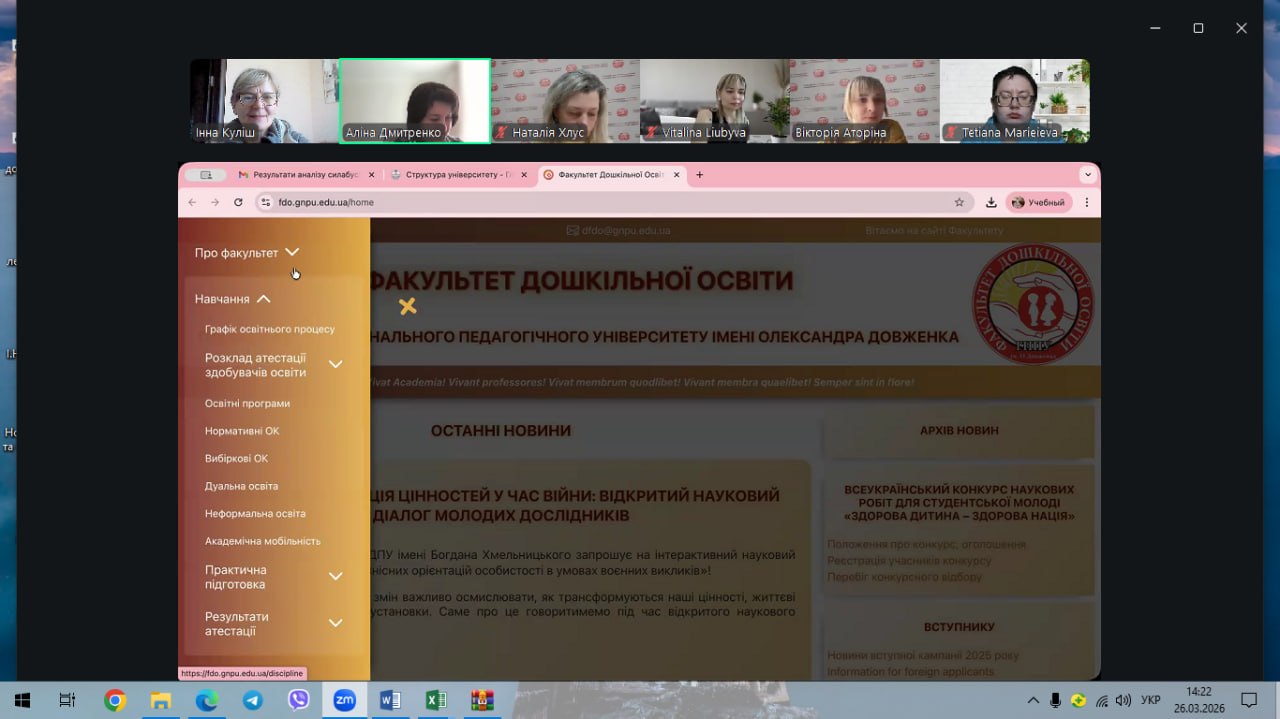Click the fdo.gnpu.edu.ua/home address bar
Screen dimensions: 1280x719
coord(612,202)
